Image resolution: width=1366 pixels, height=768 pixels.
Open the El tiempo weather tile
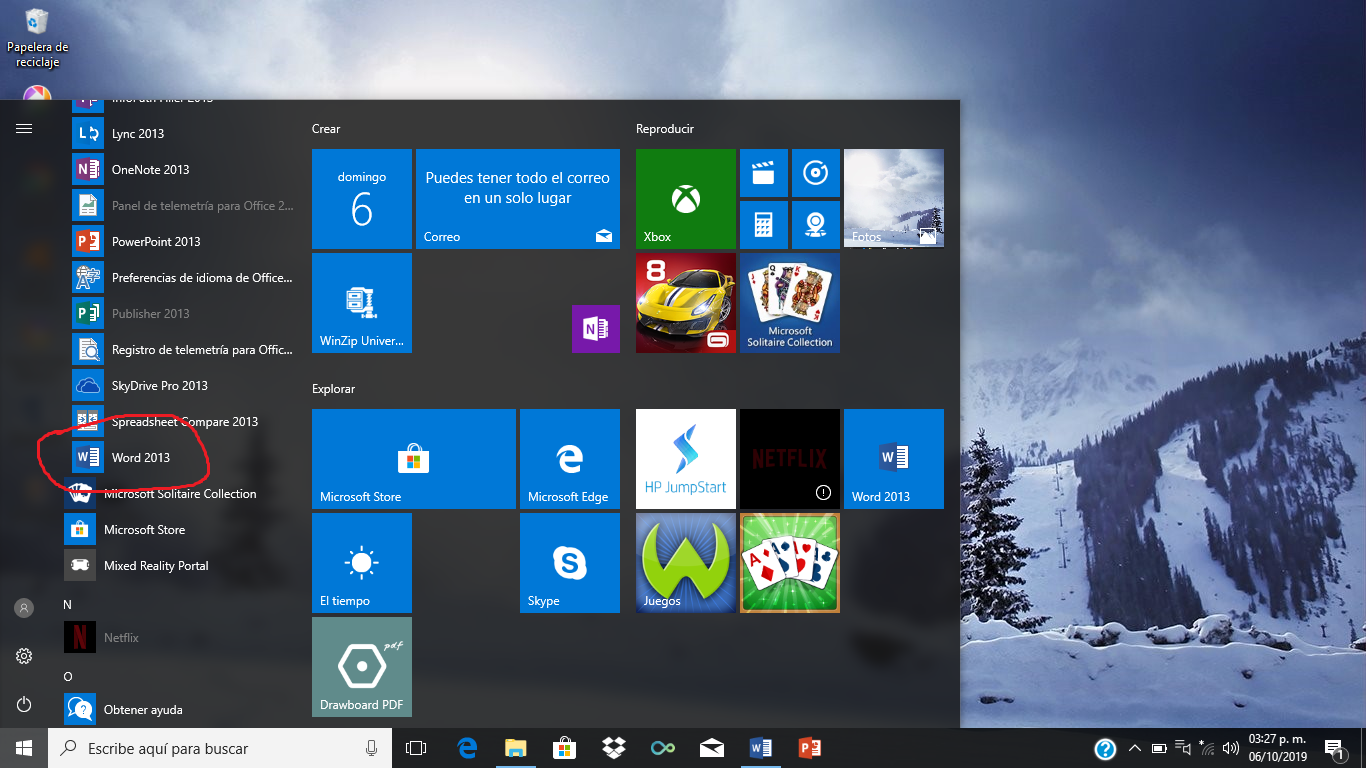coord(361,562)
